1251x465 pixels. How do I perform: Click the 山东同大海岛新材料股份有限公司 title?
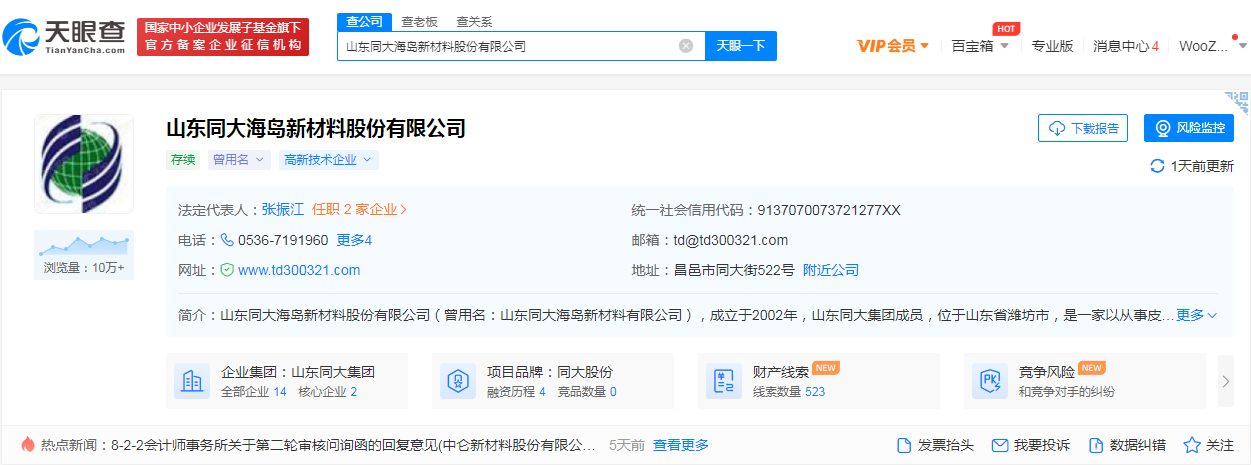[x=316, y=128]
